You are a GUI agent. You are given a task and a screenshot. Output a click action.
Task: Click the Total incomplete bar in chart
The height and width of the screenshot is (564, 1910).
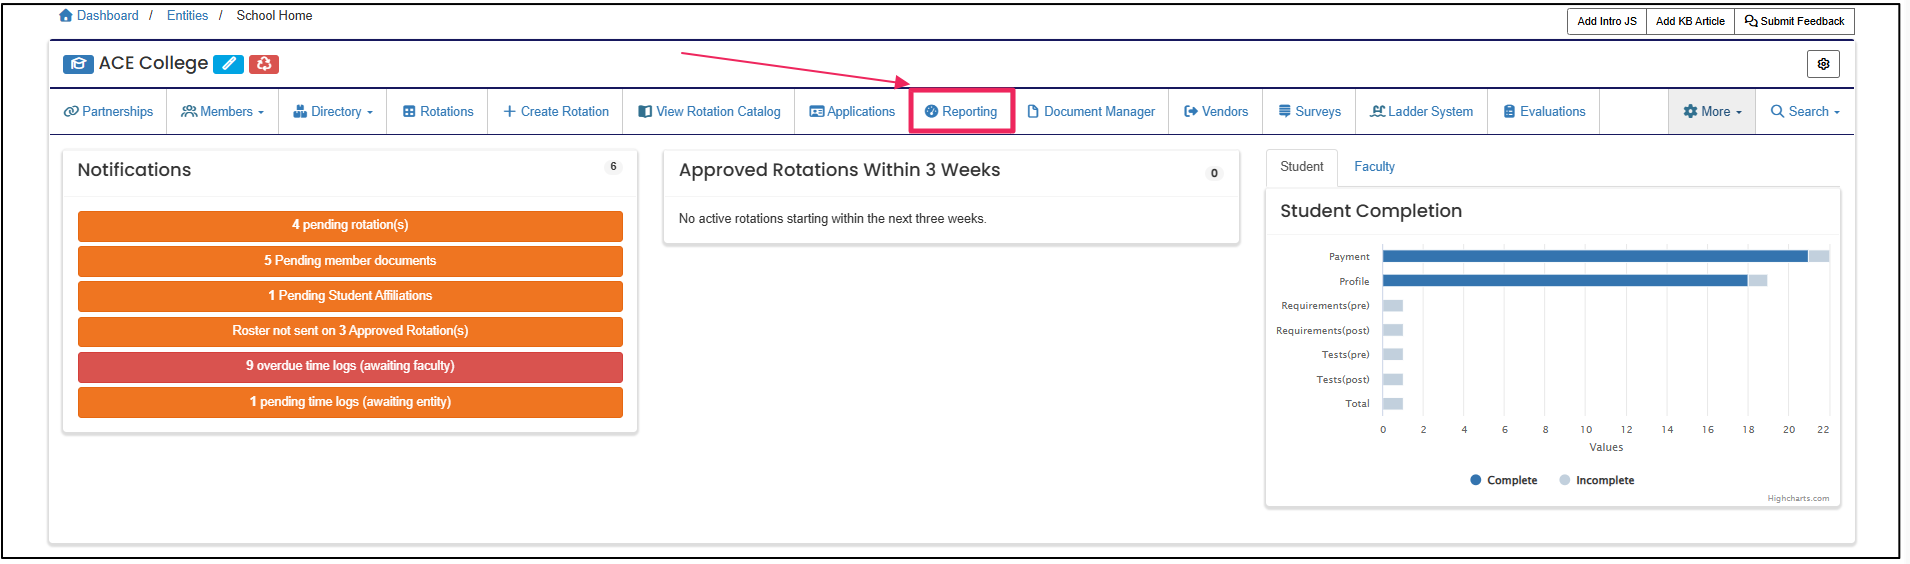pyautogui.click(x=1393, y=404)
